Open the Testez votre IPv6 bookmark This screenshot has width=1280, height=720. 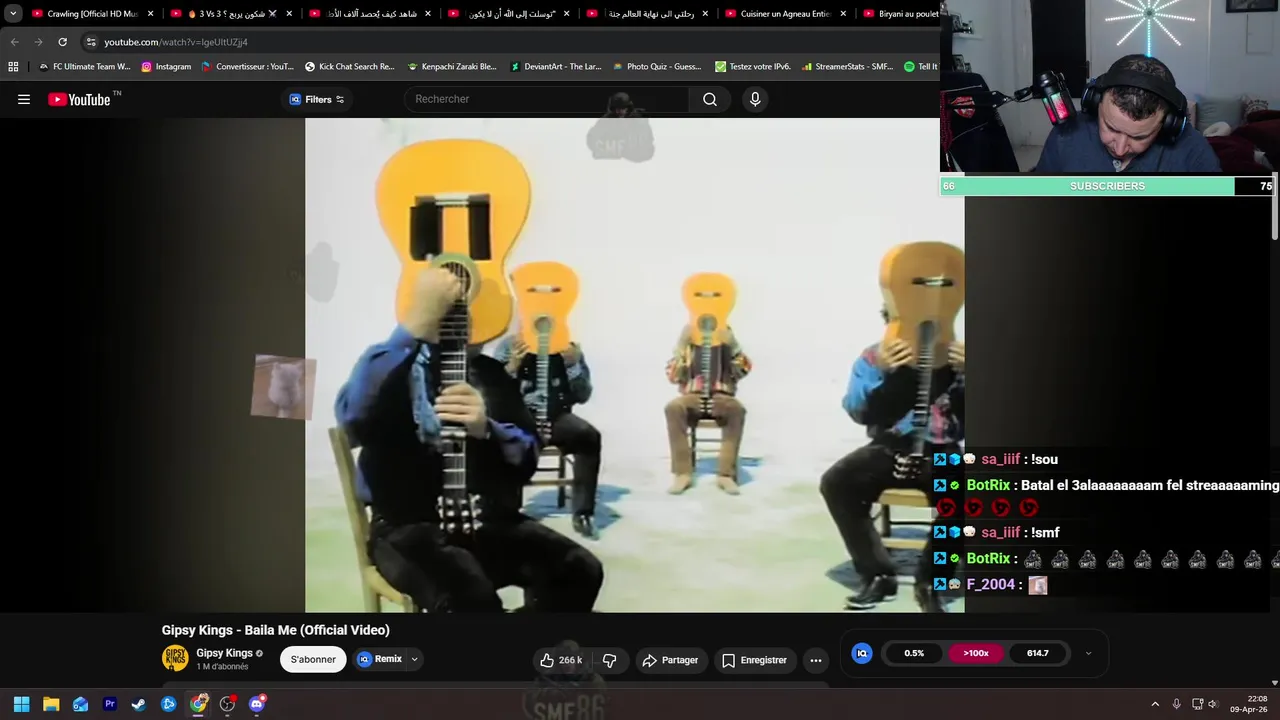click(753, 67)
